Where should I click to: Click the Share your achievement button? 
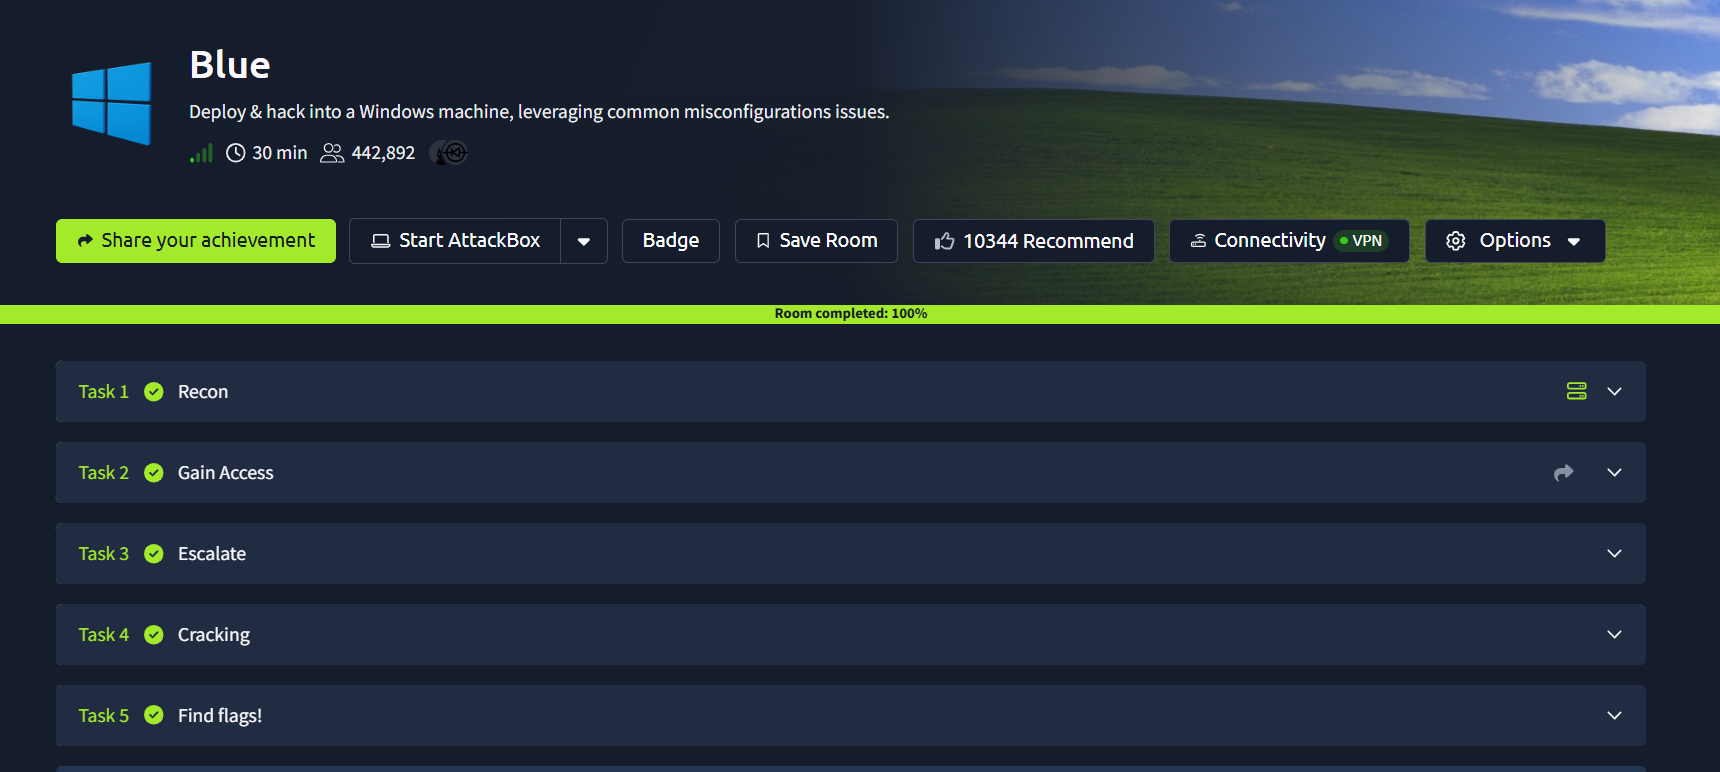click(x=196, y=241)
